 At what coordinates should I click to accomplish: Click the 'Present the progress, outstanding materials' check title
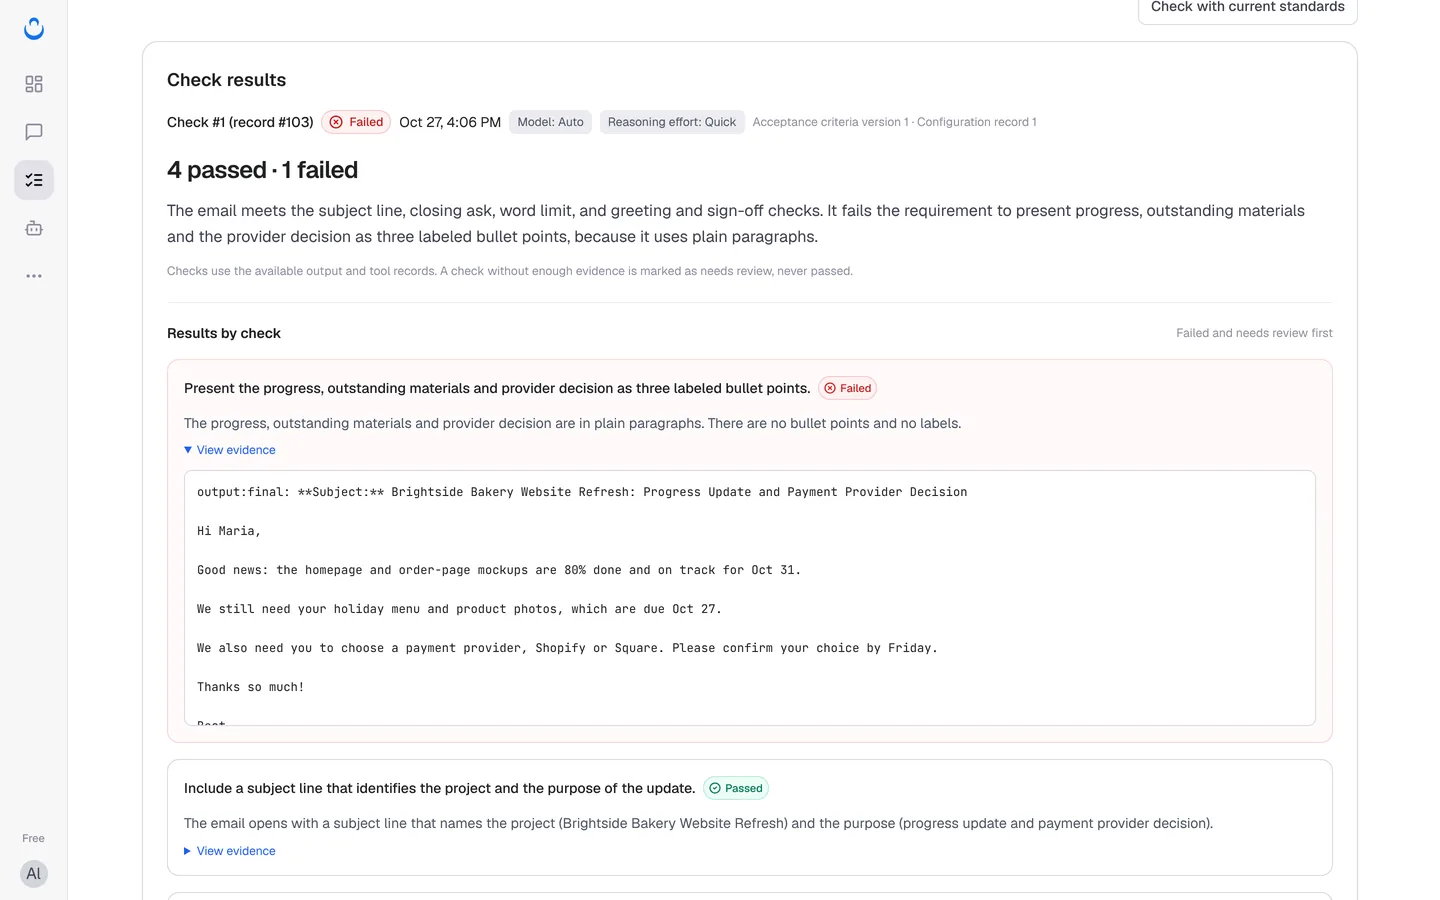click(x=497, y=388)
